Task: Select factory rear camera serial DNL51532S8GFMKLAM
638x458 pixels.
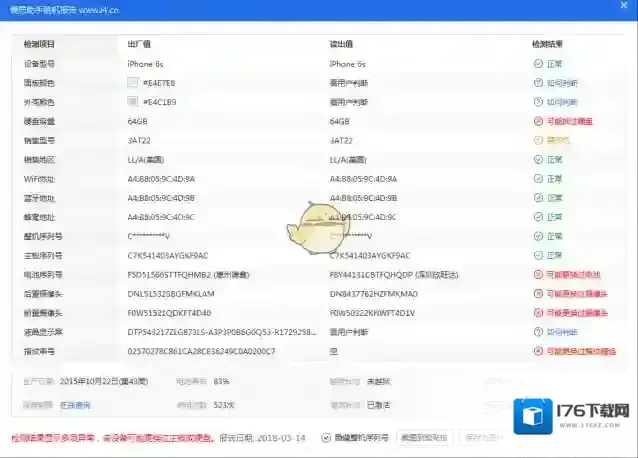Action: click(171, 294)
